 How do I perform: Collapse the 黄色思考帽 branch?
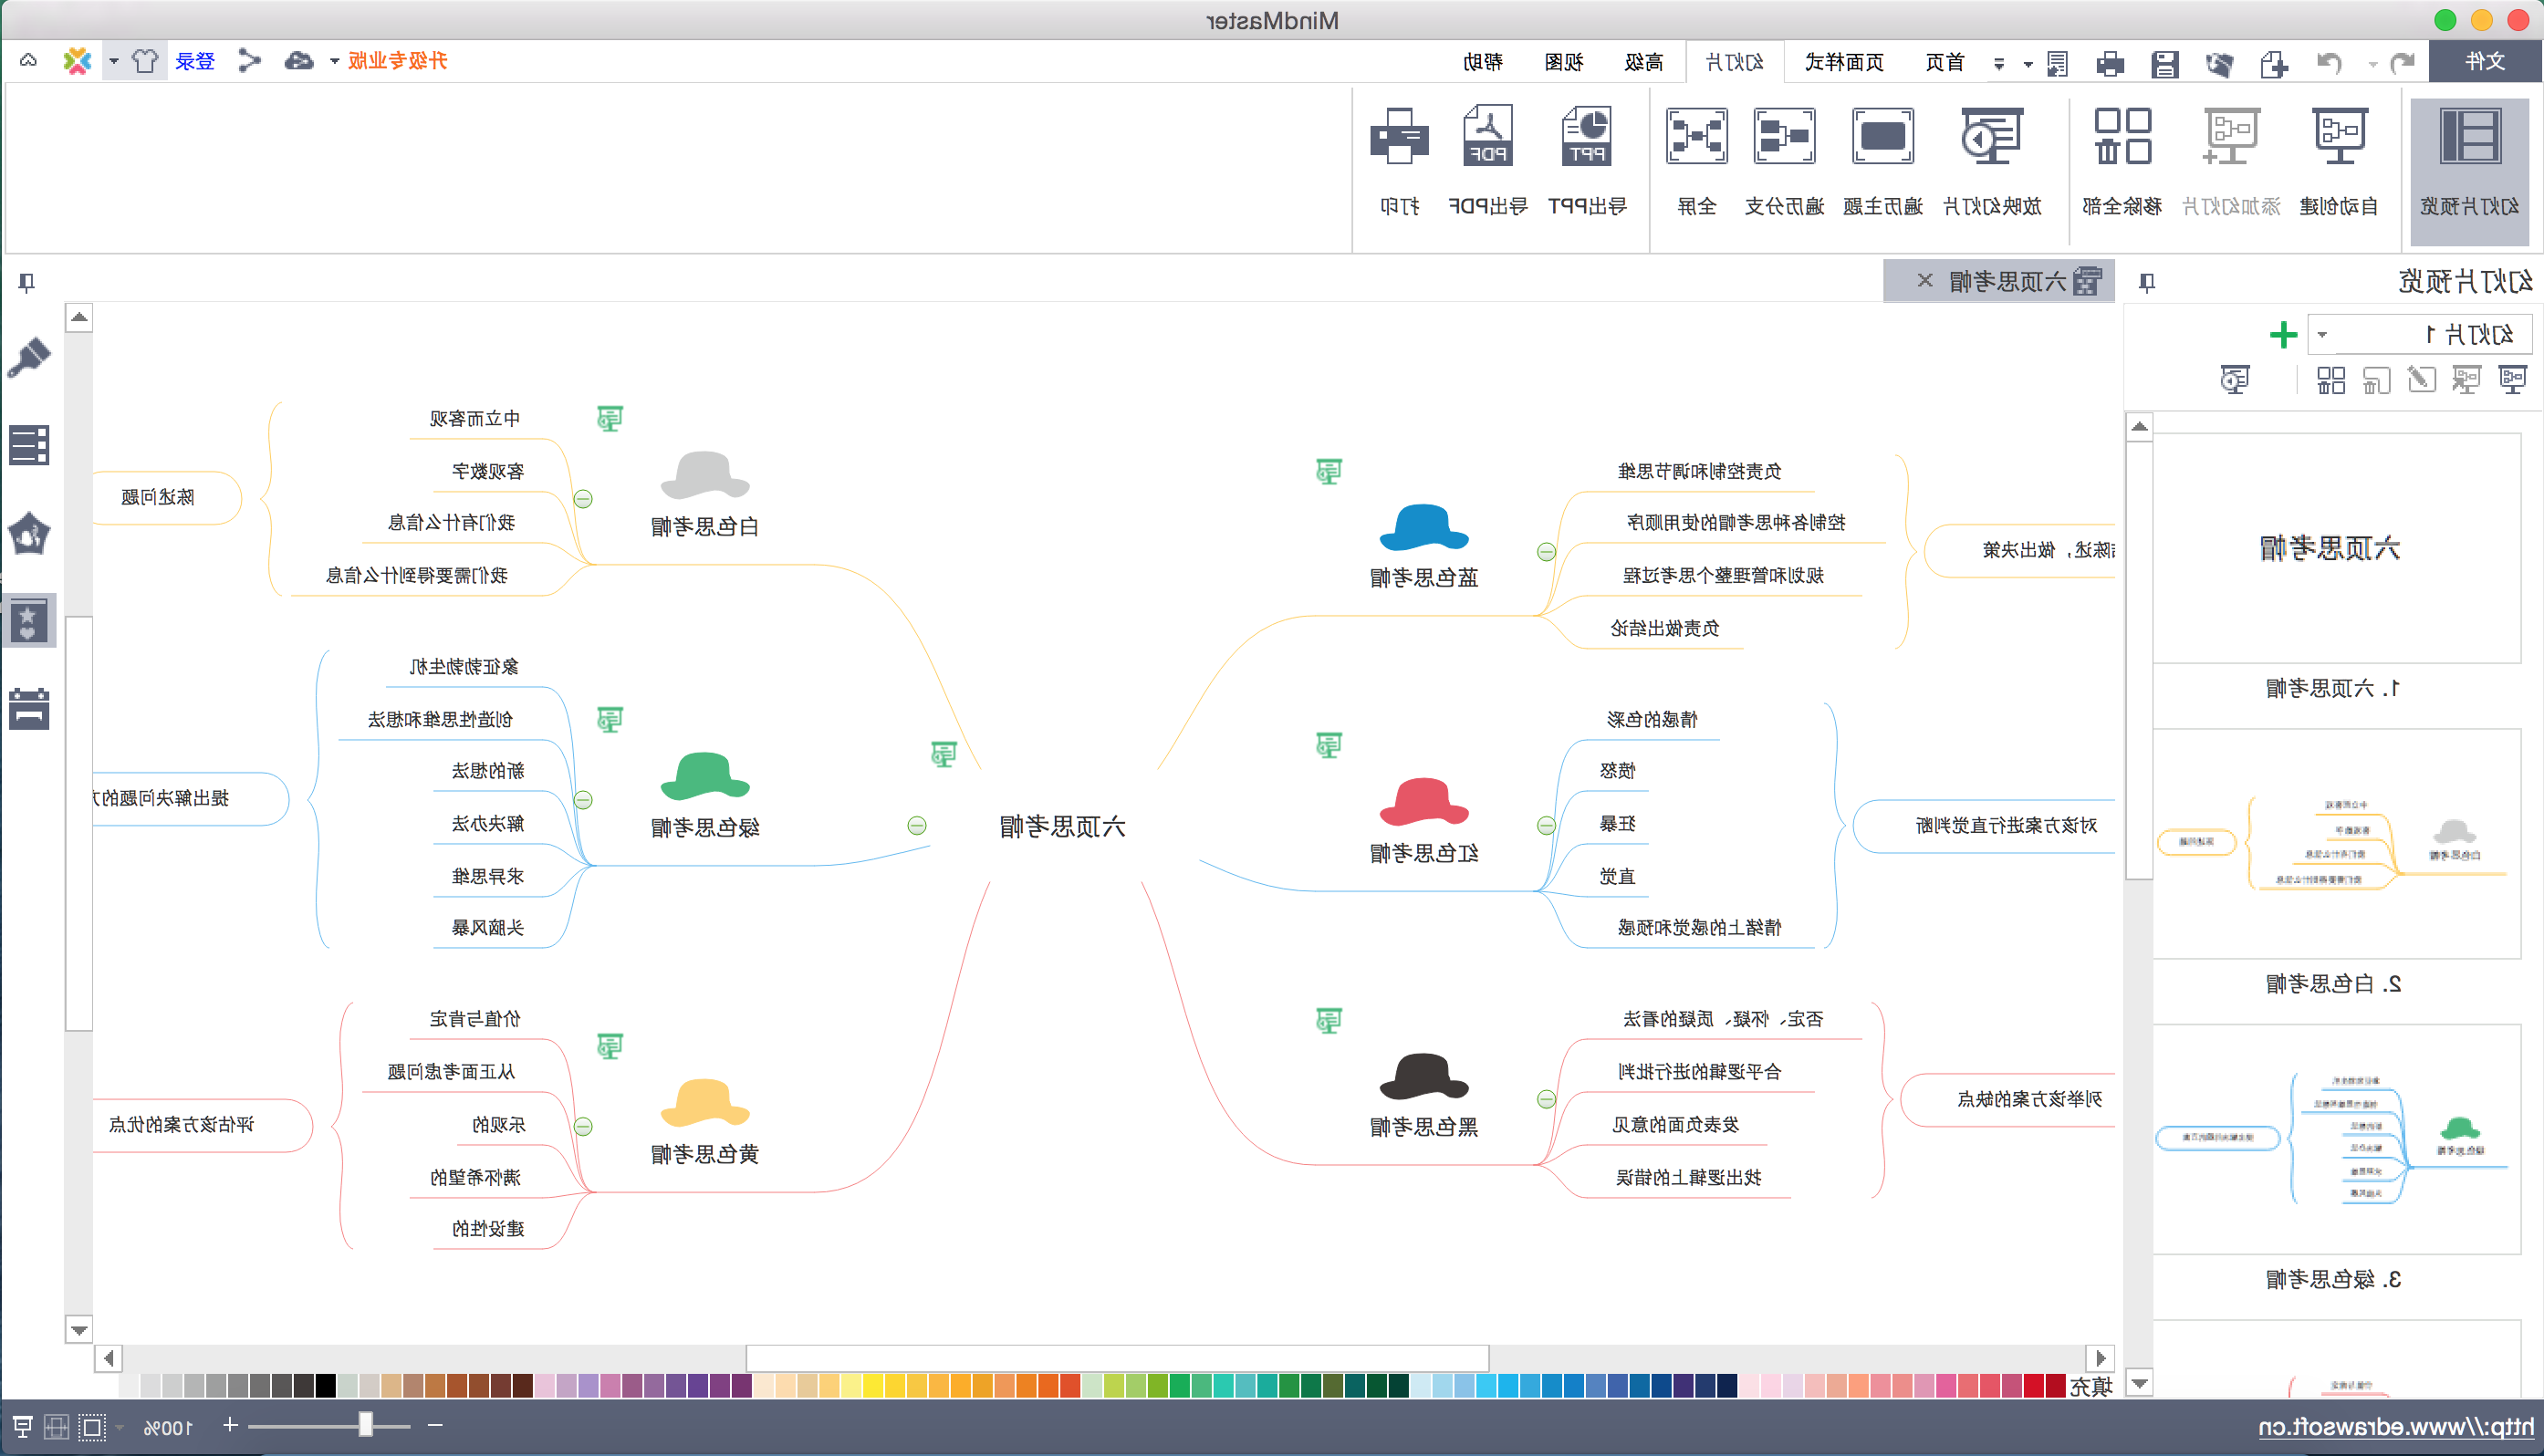coord(583,1126)
